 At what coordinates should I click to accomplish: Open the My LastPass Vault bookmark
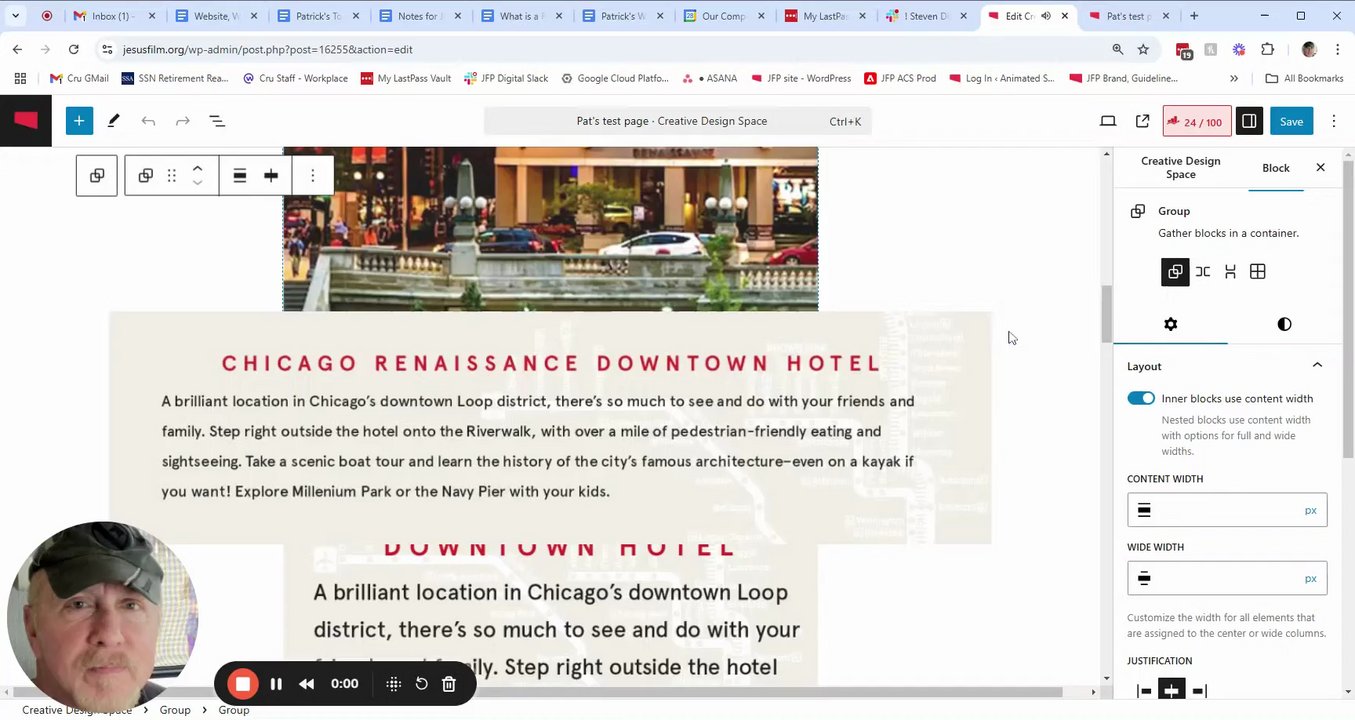tap(406, 78)
